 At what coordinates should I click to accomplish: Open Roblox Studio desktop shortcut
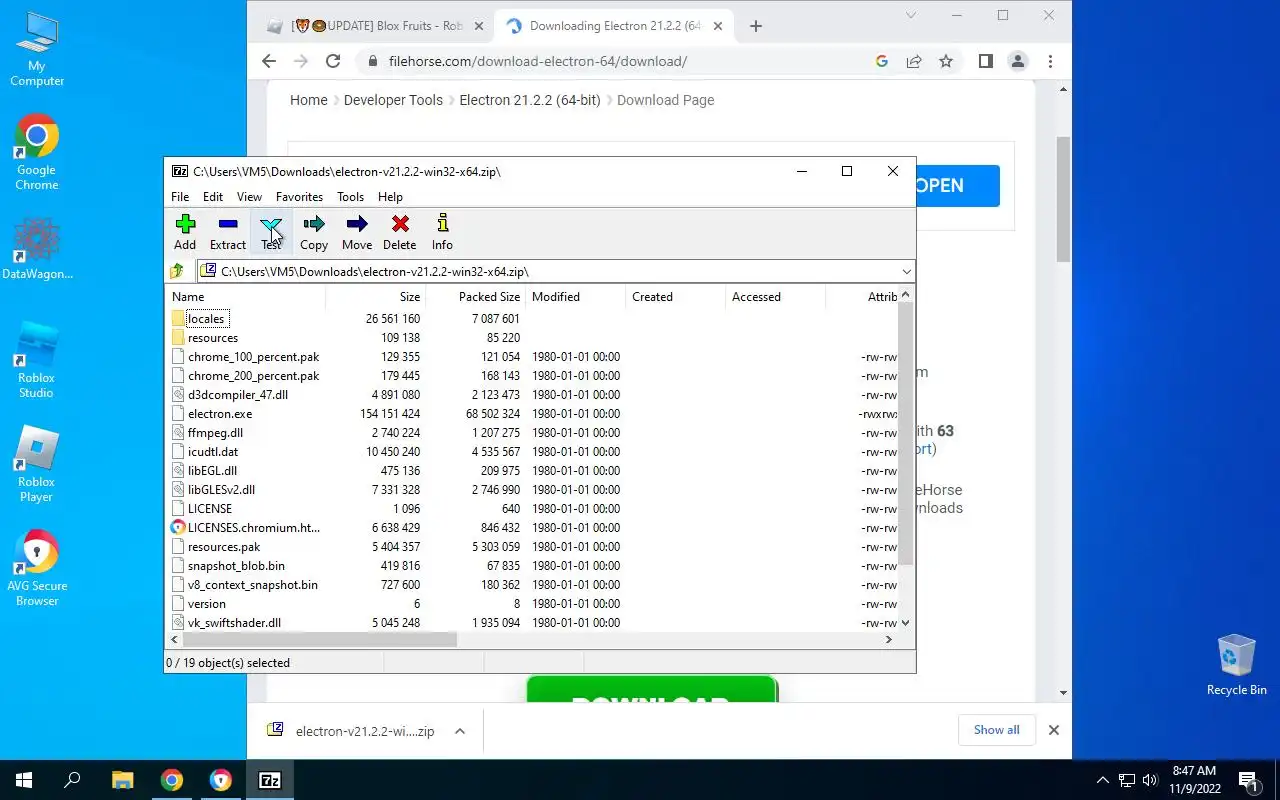coord(37,360)
